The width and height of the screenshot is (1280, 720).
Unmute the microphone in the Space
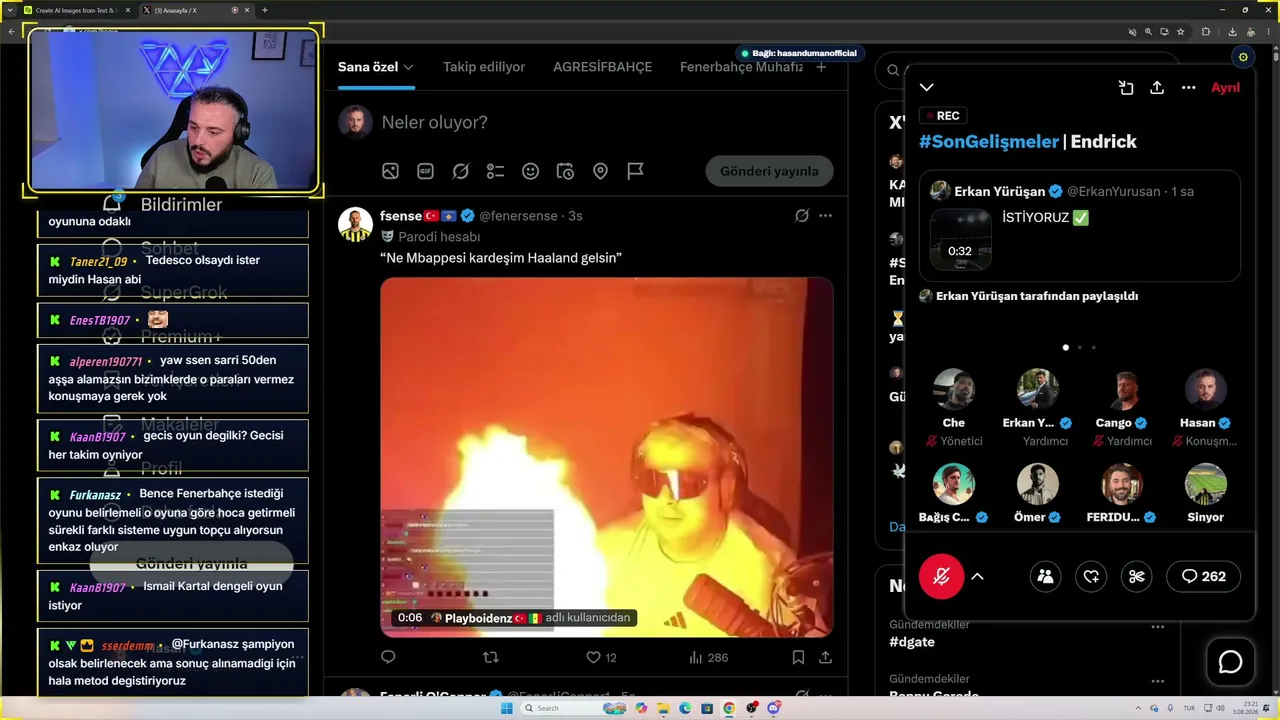click(941, 576)
